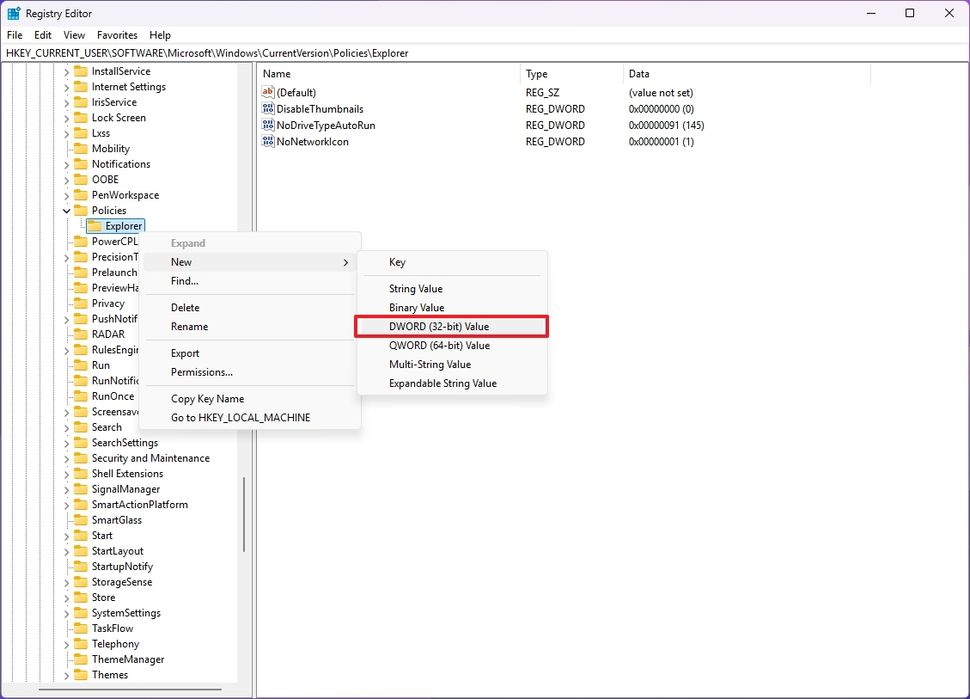Expand the Themes key chevron
The image size is (970, 699).
click(x=66, y=674)
